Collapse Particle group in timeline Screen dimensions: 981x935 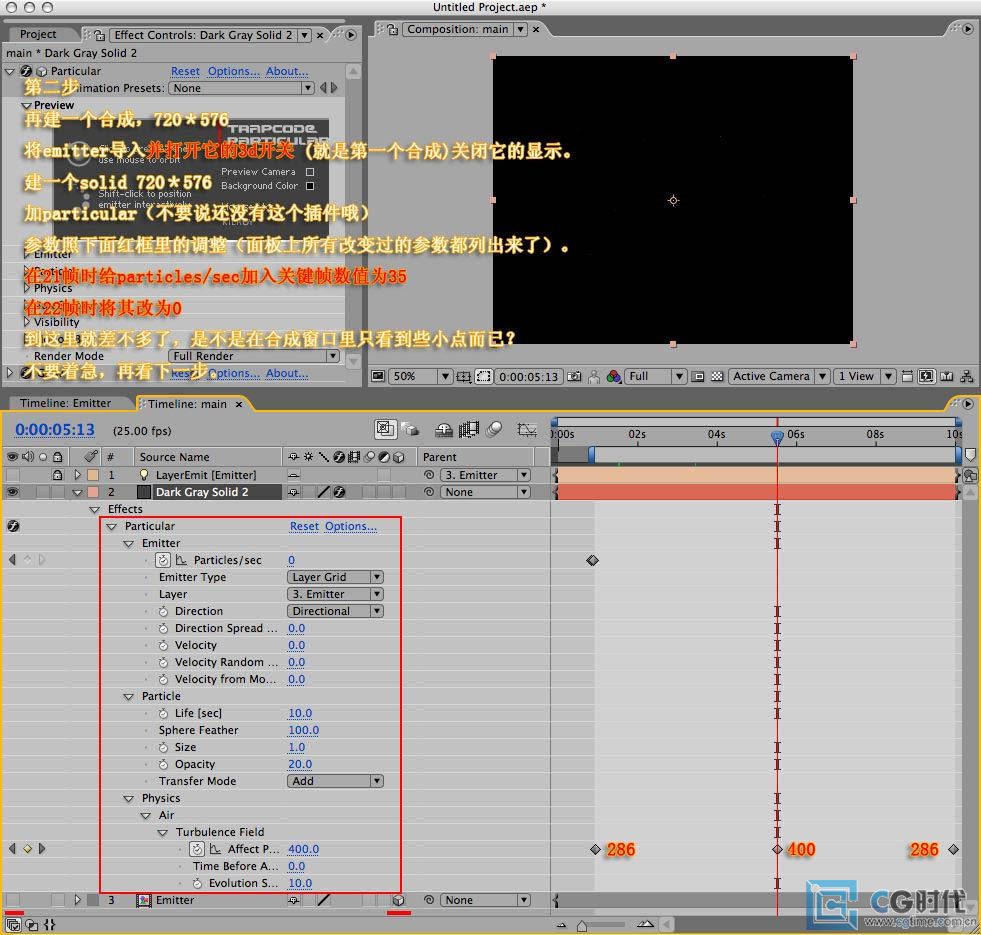tap(129, 697)
